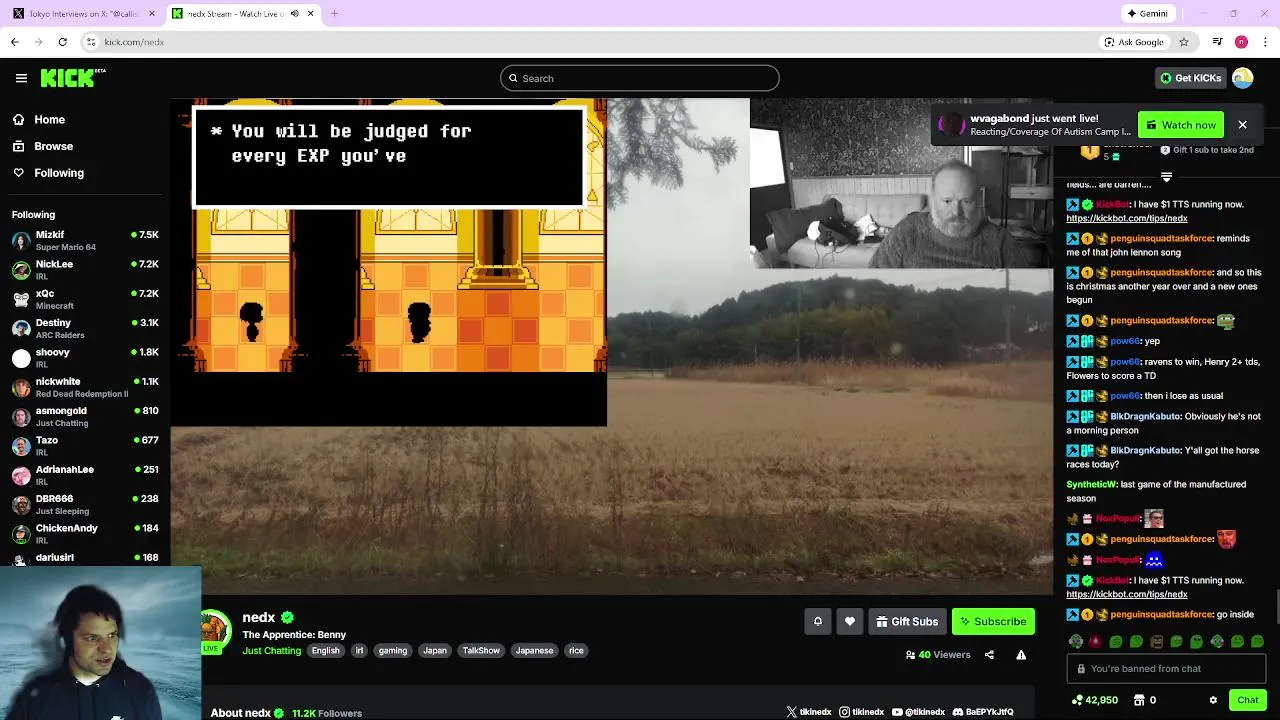Image resolution: width=1280 pixels, height=720 pixels.
Task: Open Tazo channel in Following list
Action: click(x=85, y=446)
